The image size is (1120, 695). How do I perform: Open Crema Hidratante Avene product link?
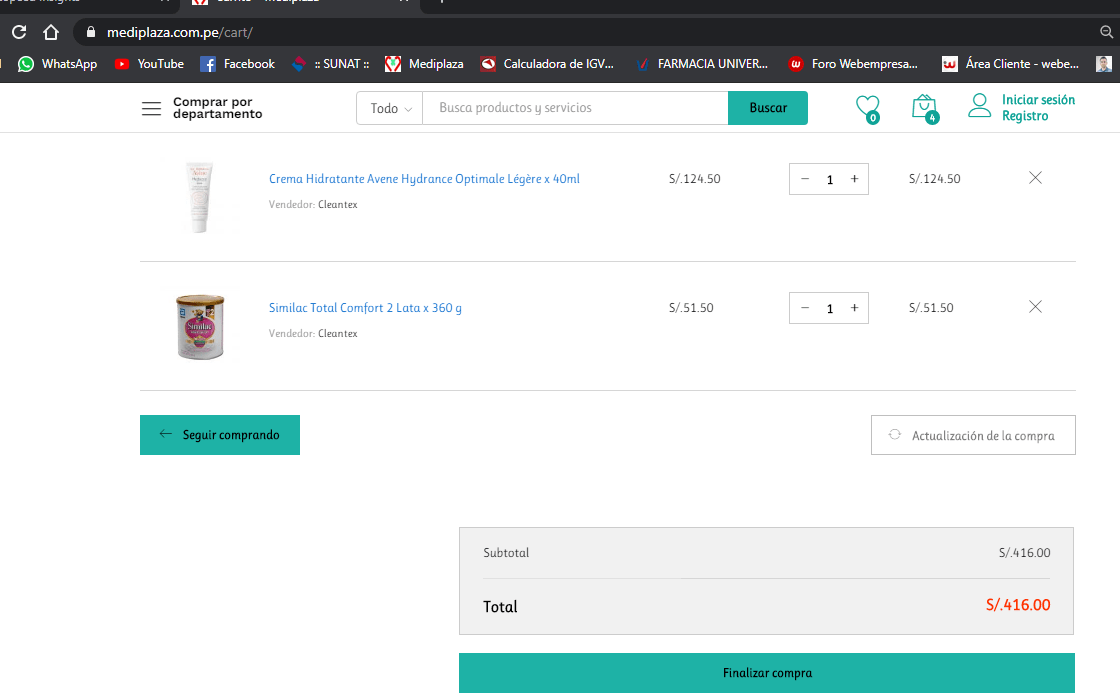[x=424, y=179]
